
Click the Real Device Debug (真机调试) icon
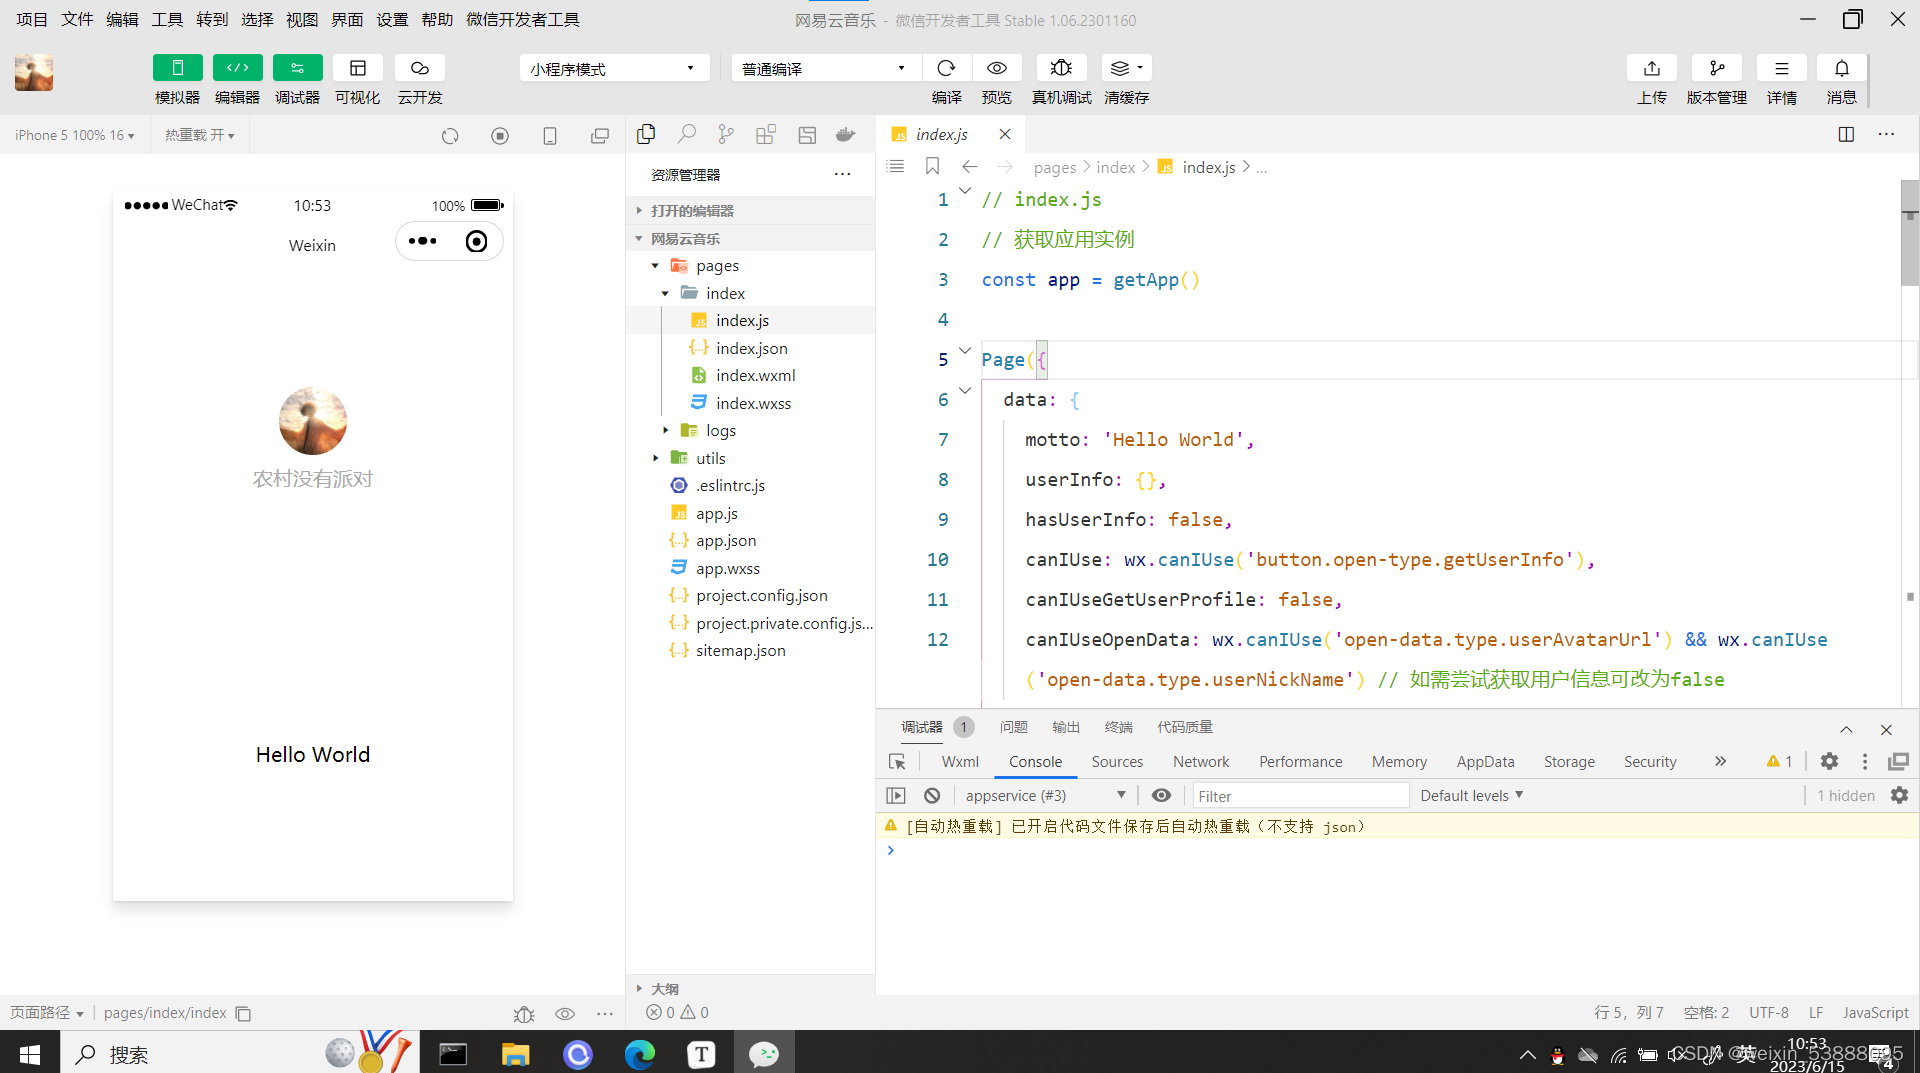[x=1061, y=68]
